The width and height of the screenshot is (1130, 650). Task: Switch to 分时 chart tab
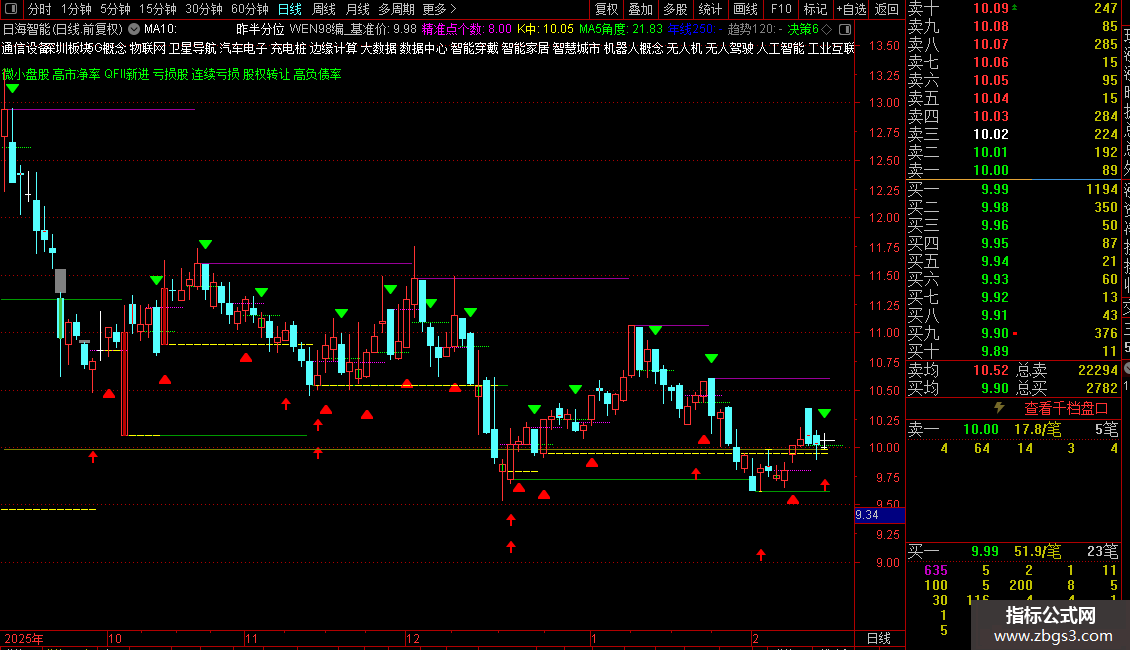tap(40, 9)
